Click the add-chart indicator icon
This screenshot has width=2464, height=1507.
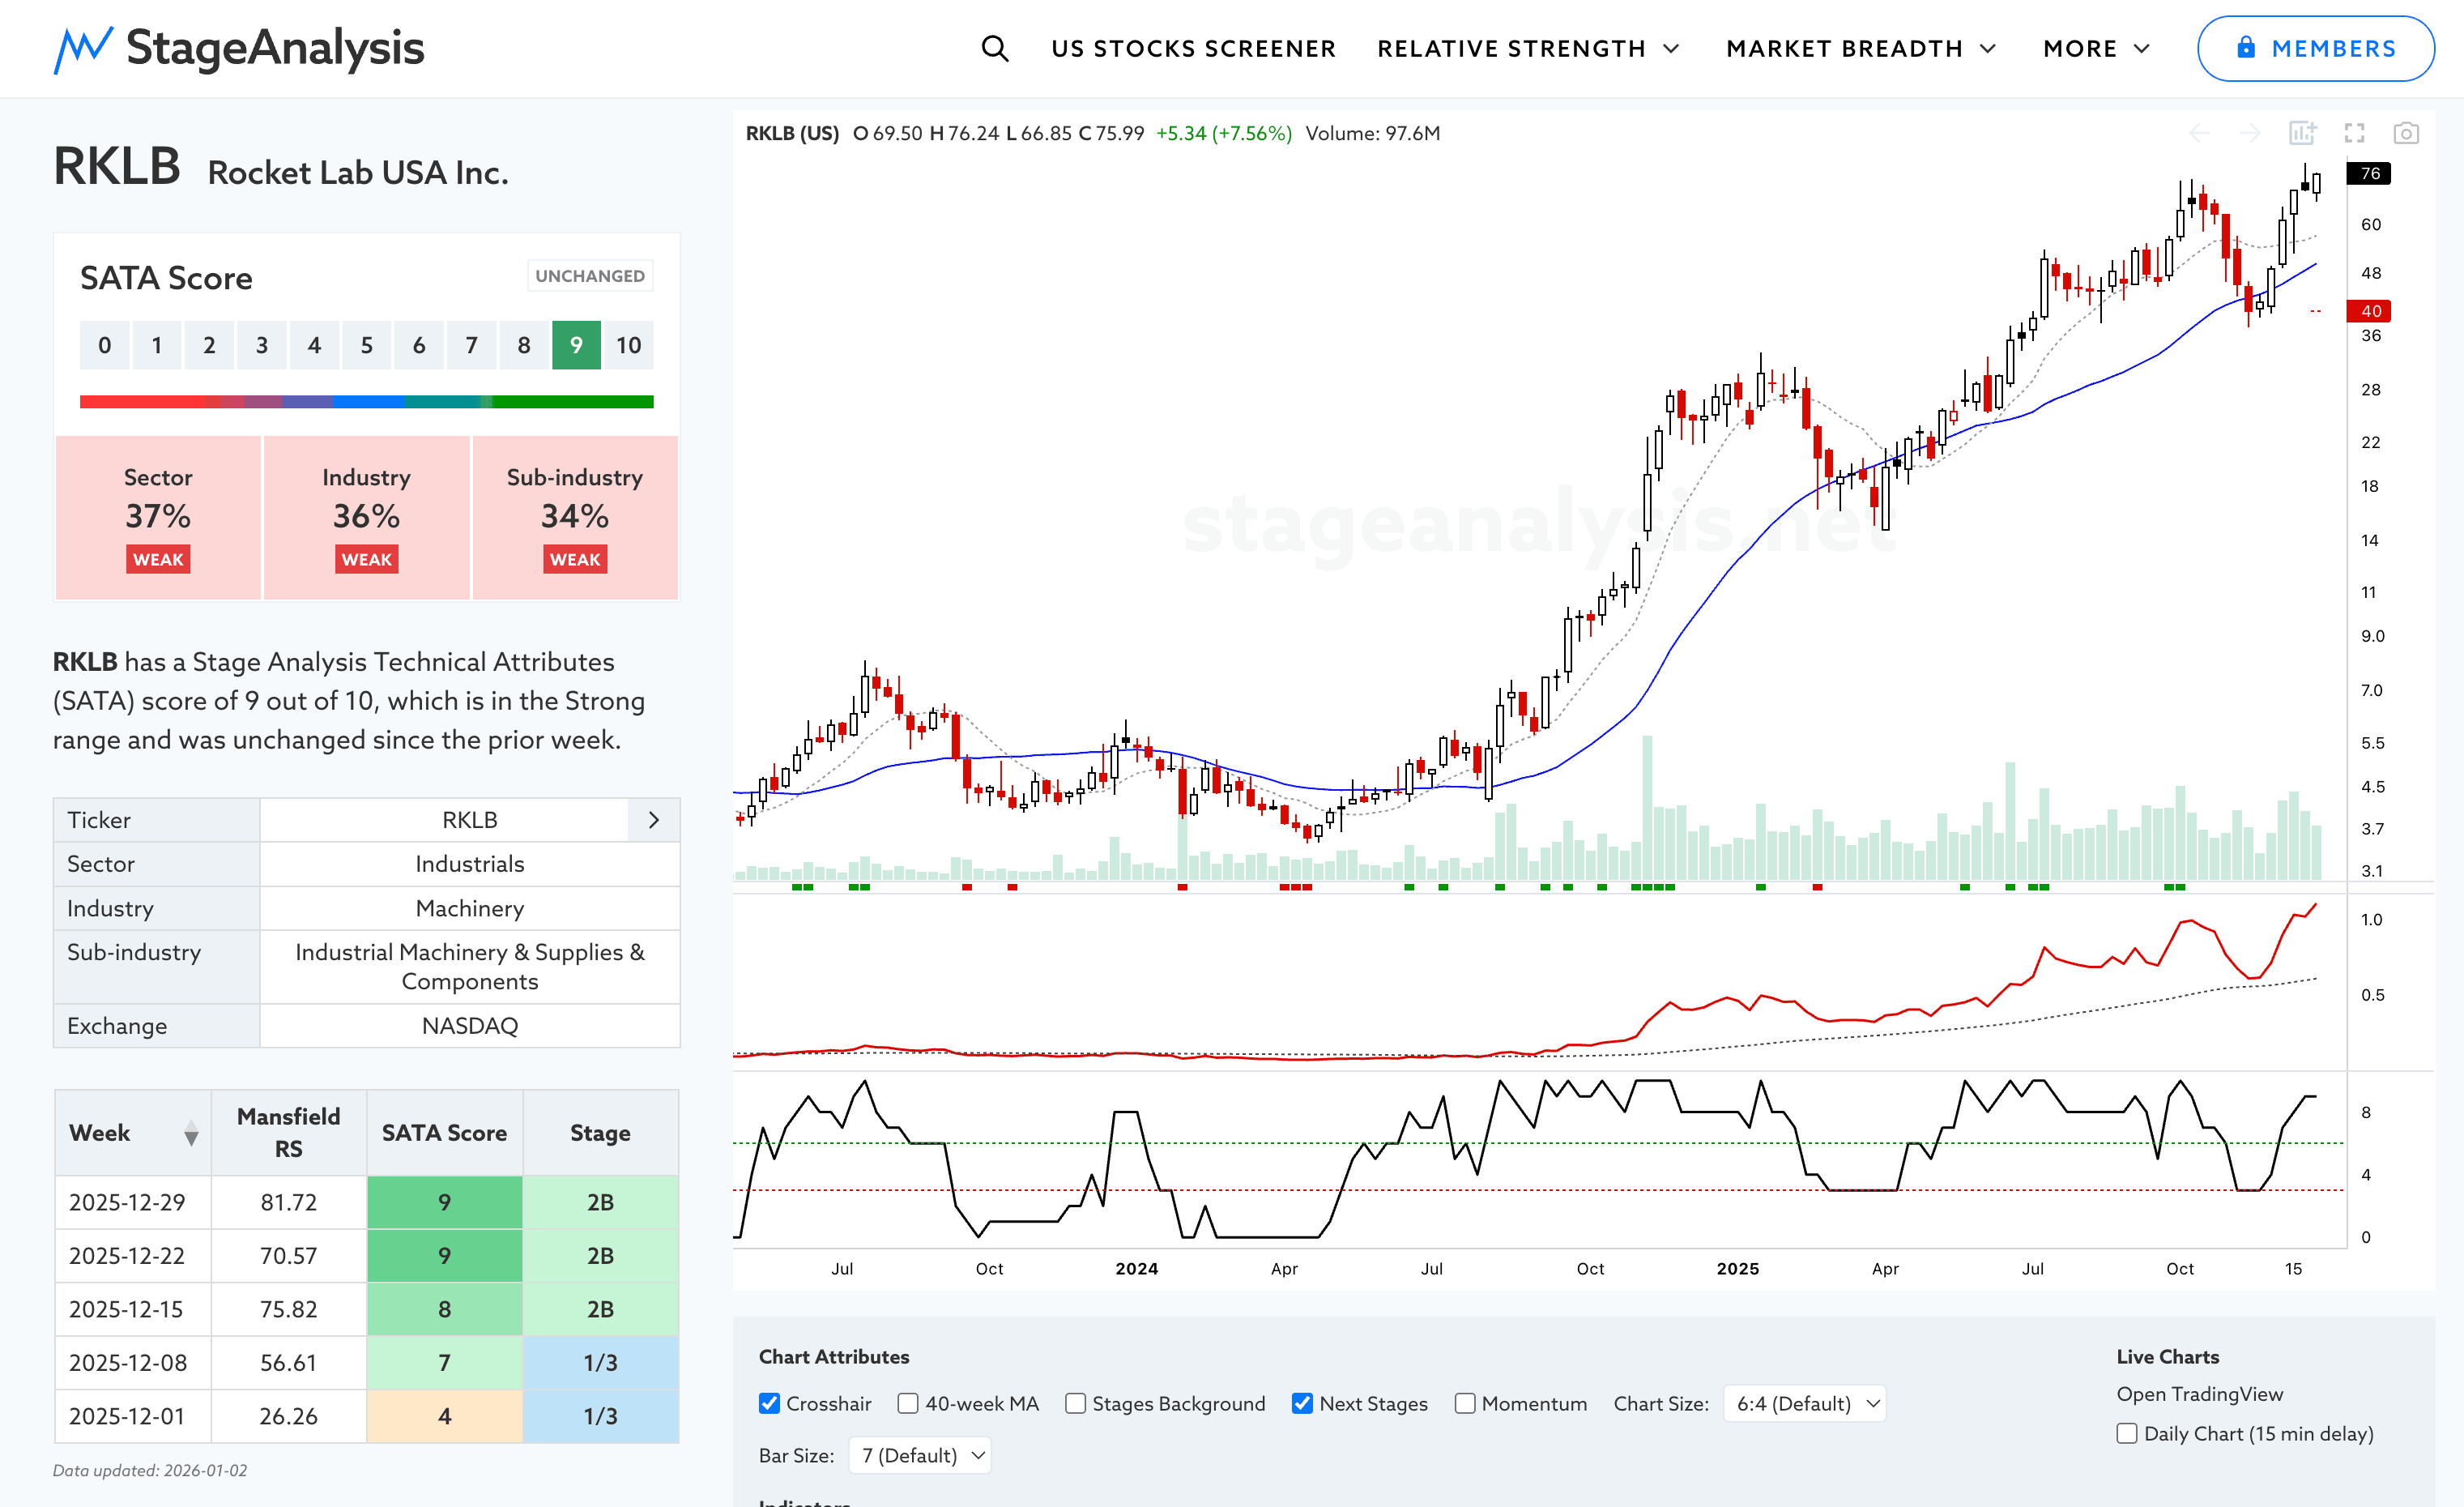pyautogui.click(x=2302, y=133)
